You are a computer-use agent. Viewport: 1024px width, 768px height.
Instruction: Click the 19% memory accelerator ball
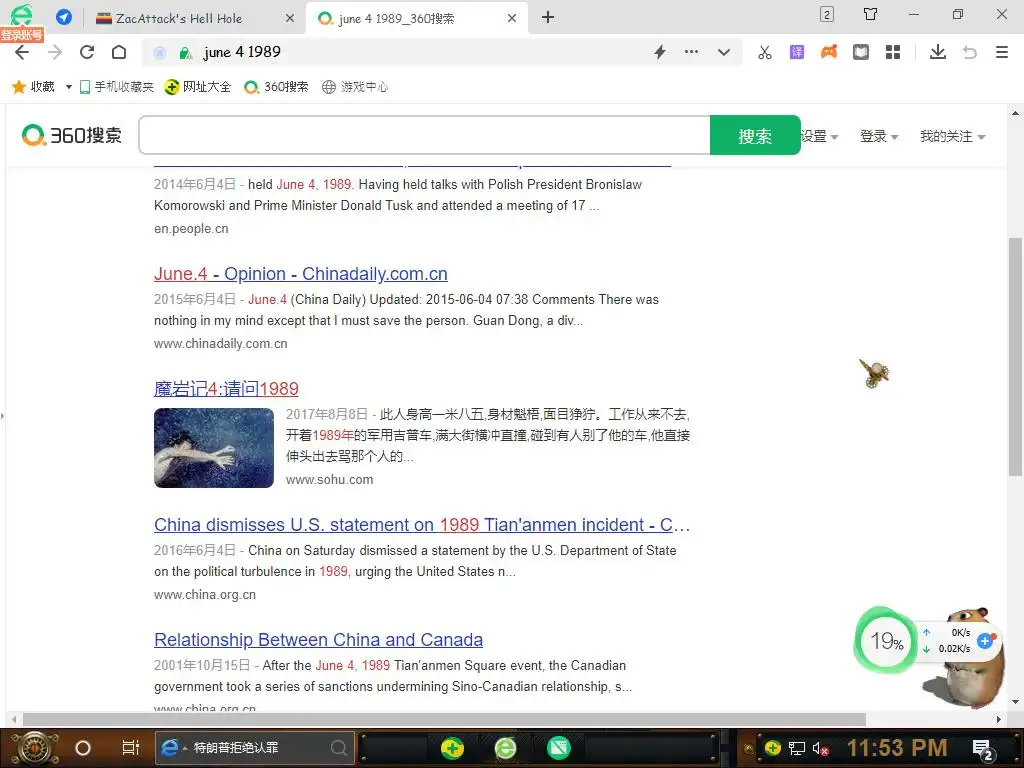(886, 641)
